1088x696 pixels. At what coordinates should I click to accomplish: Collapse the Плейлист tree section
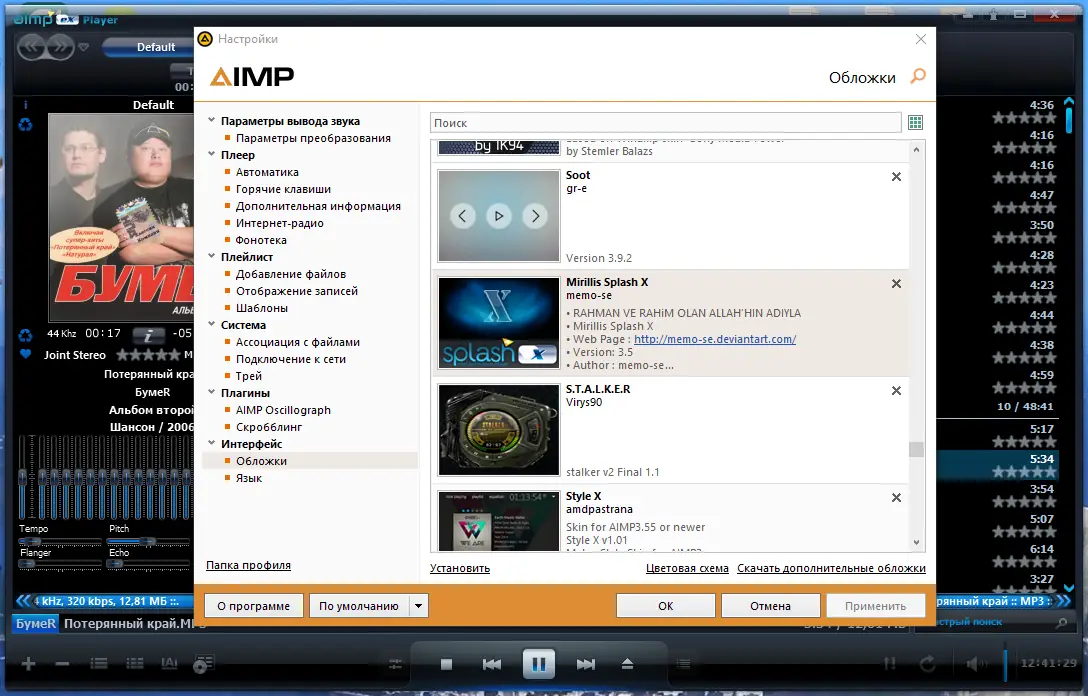212,256
